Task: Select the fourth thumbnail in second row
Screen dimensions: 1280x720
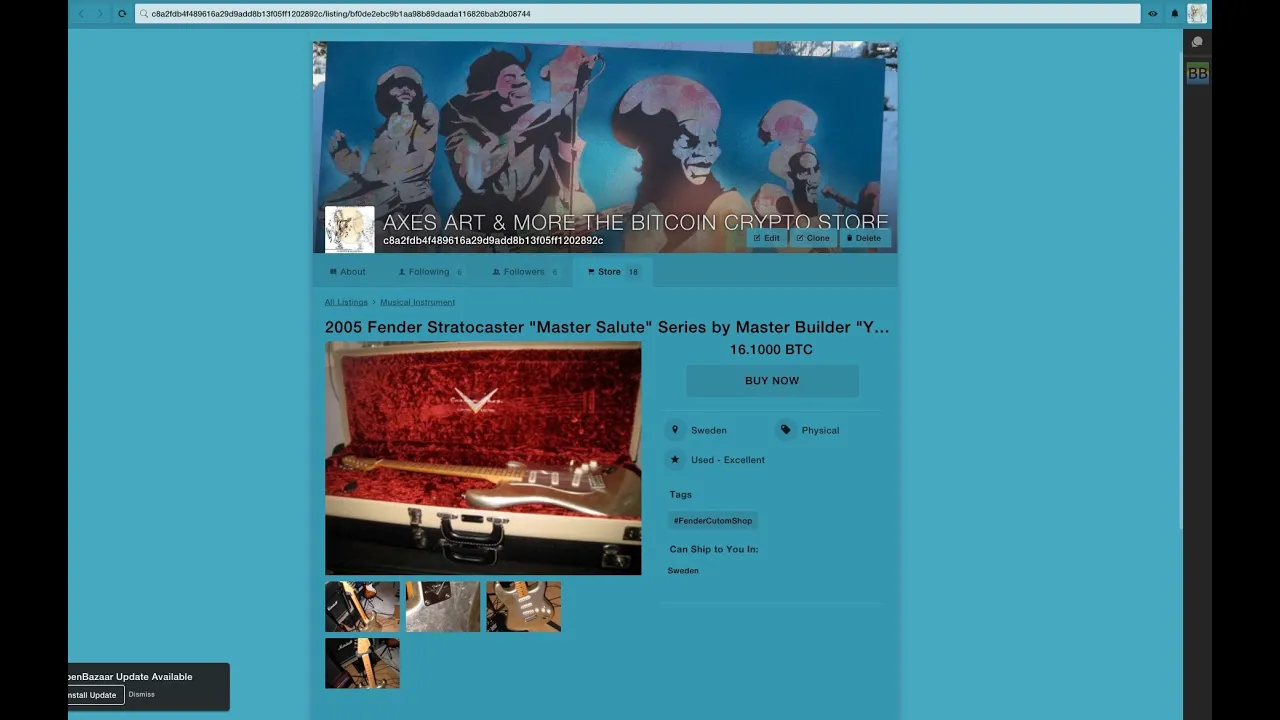Action: [362, 663]
